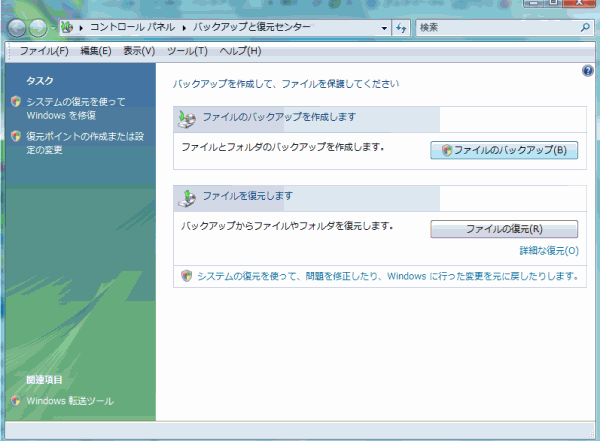Click the ファイルの復元(R) button

(504, 229)
